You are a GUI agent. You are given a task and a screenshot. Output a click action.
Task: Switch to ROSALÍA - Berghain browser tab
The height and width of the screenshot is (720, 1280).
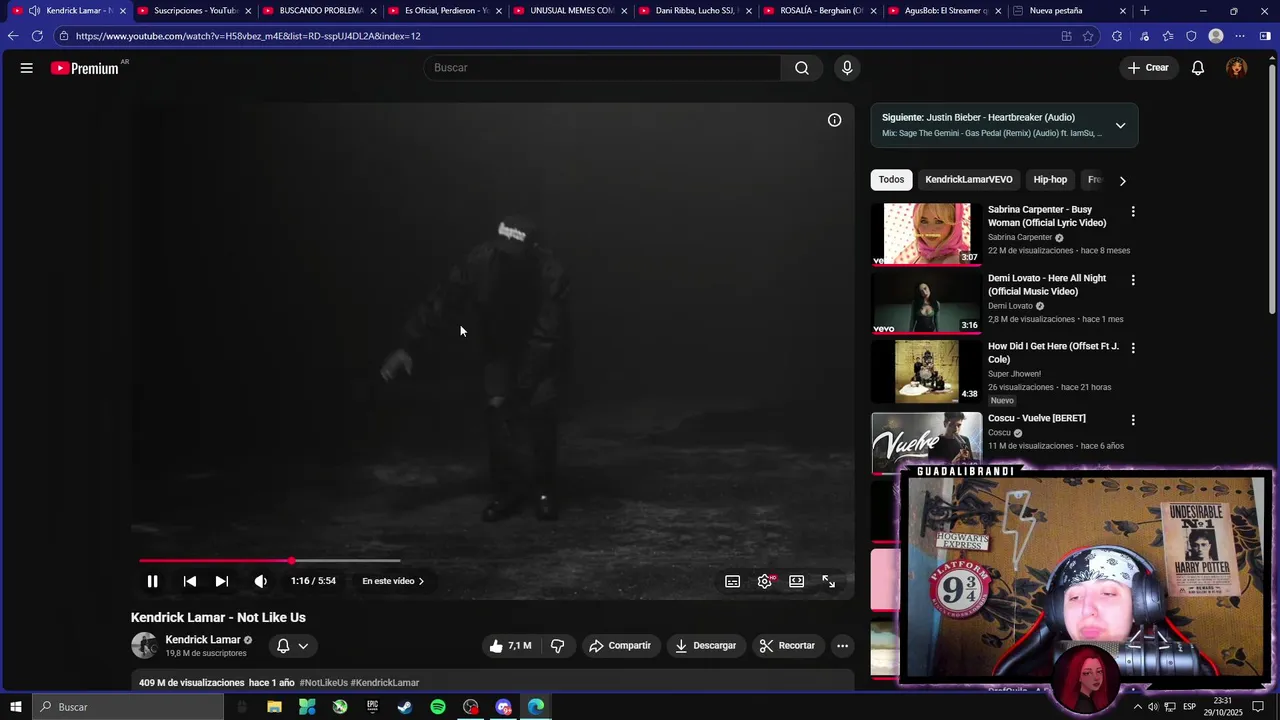coord(820,11)
